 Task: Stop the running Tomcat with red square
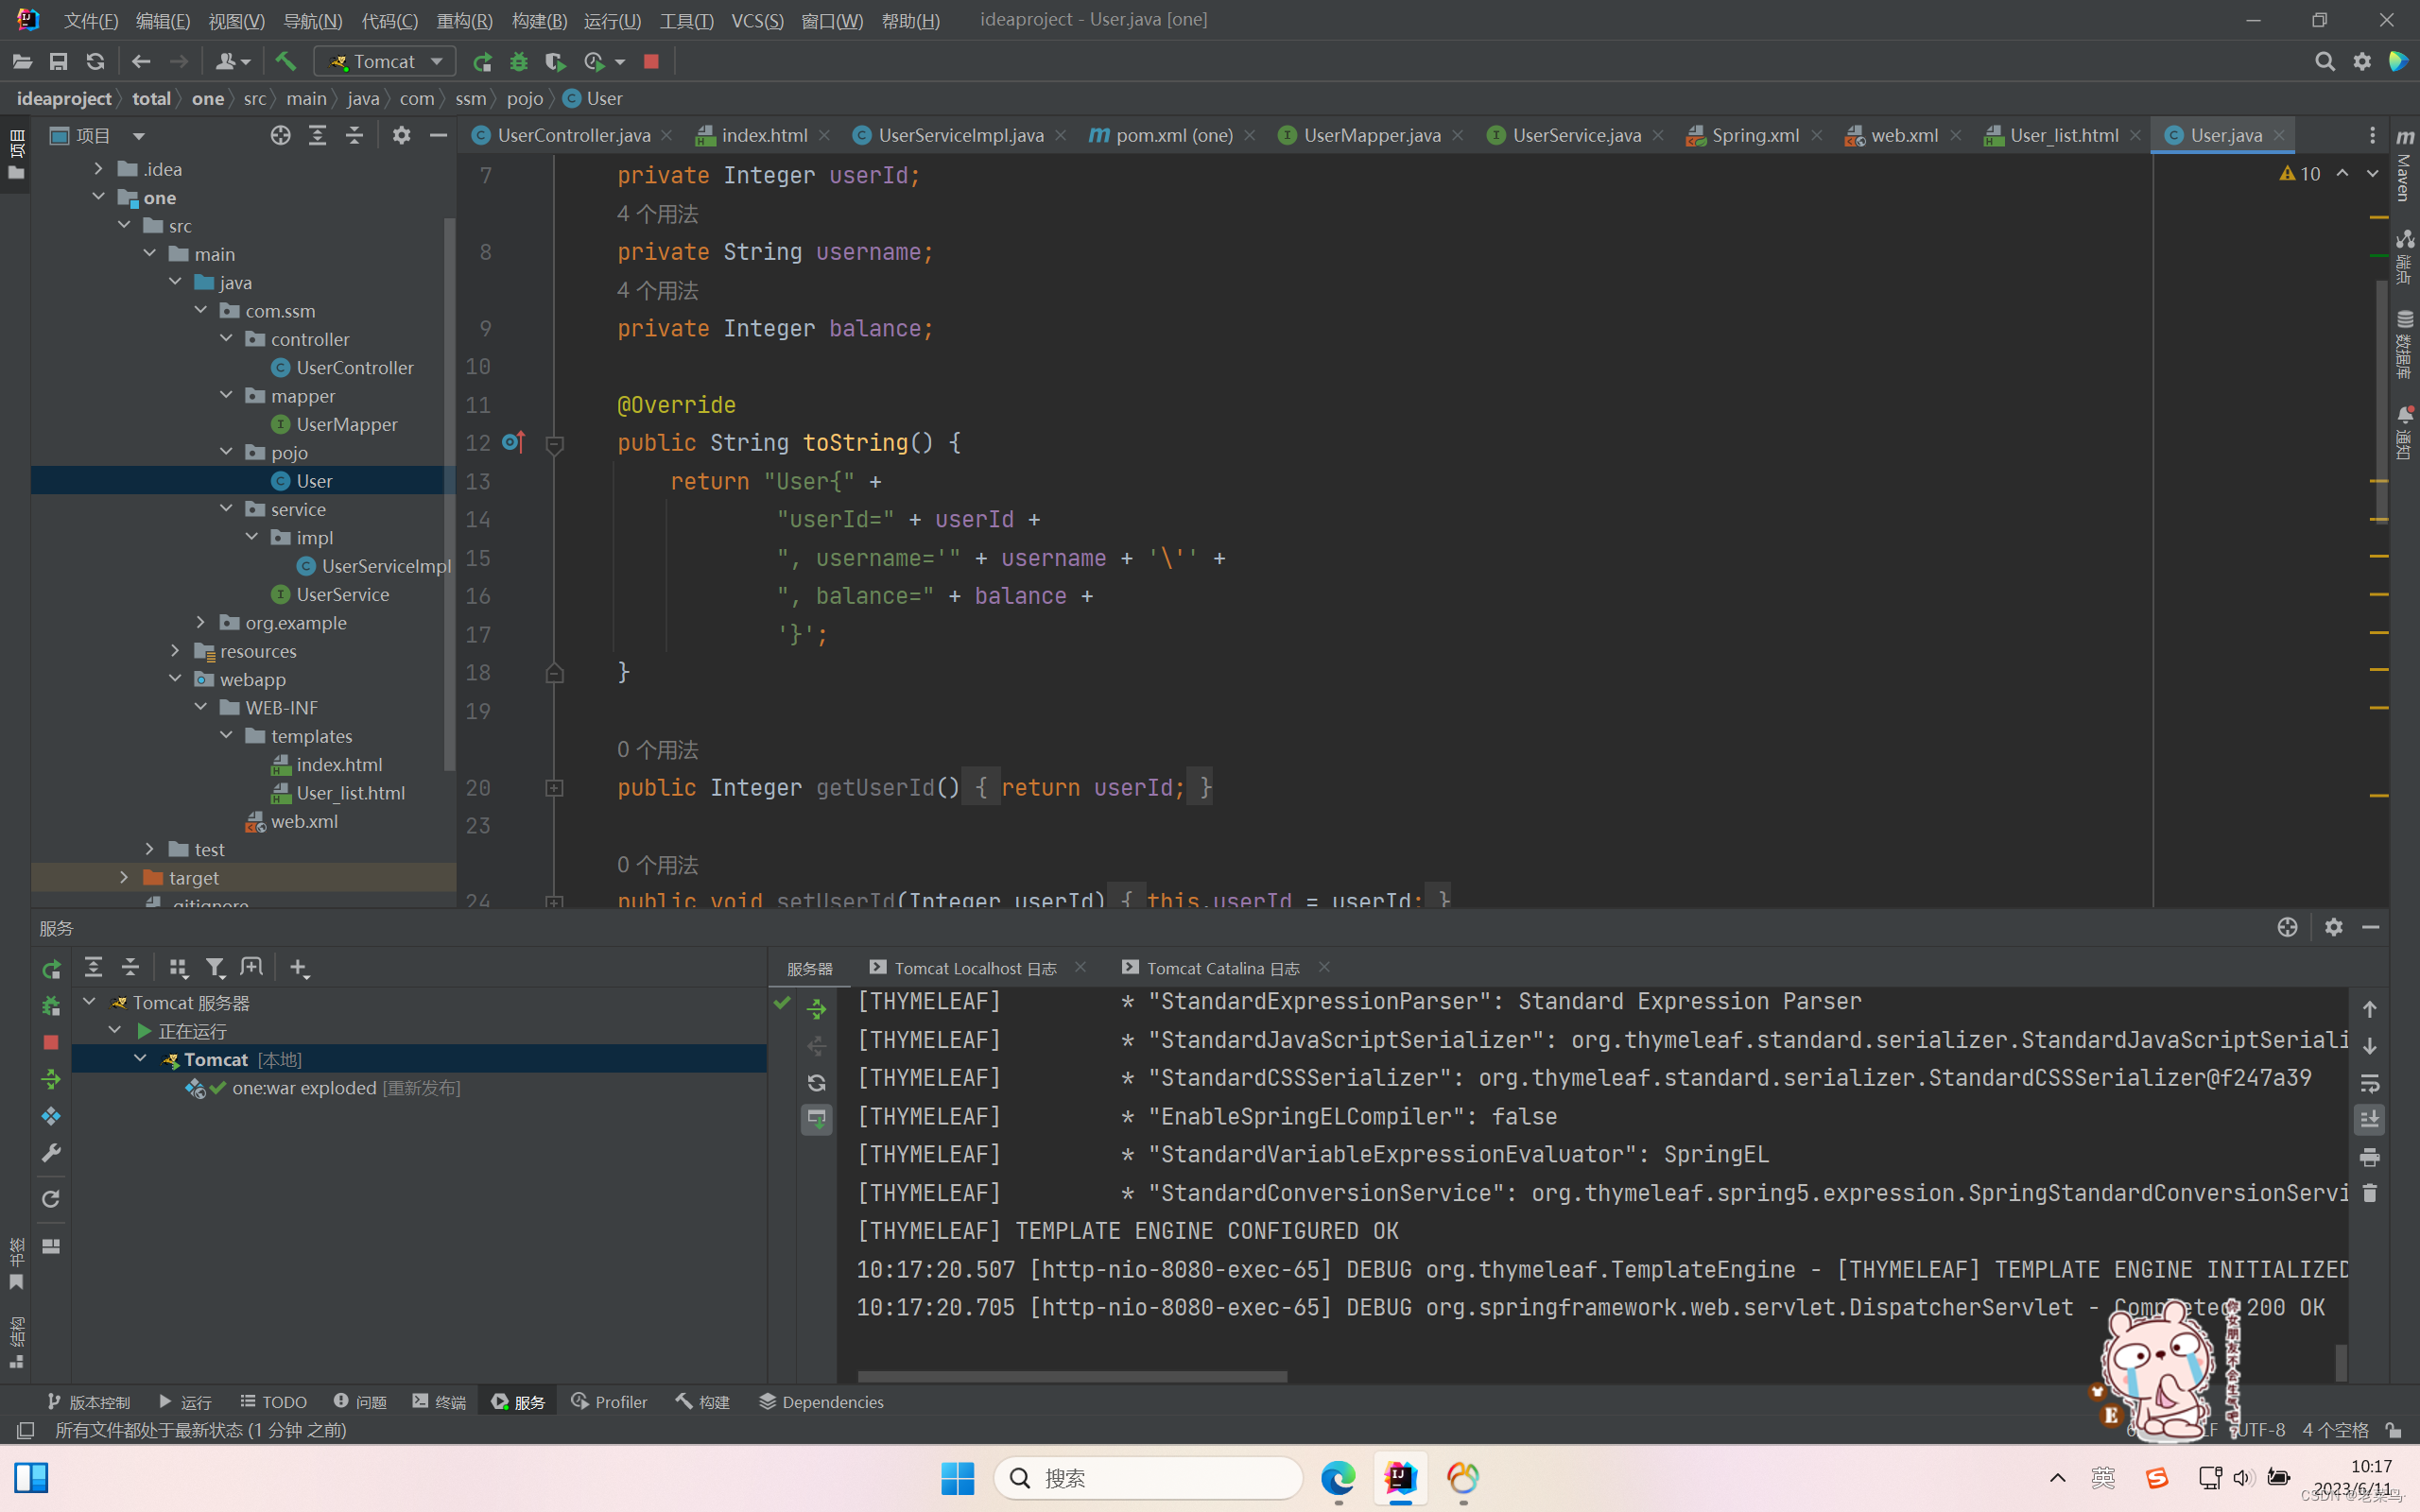651,62
